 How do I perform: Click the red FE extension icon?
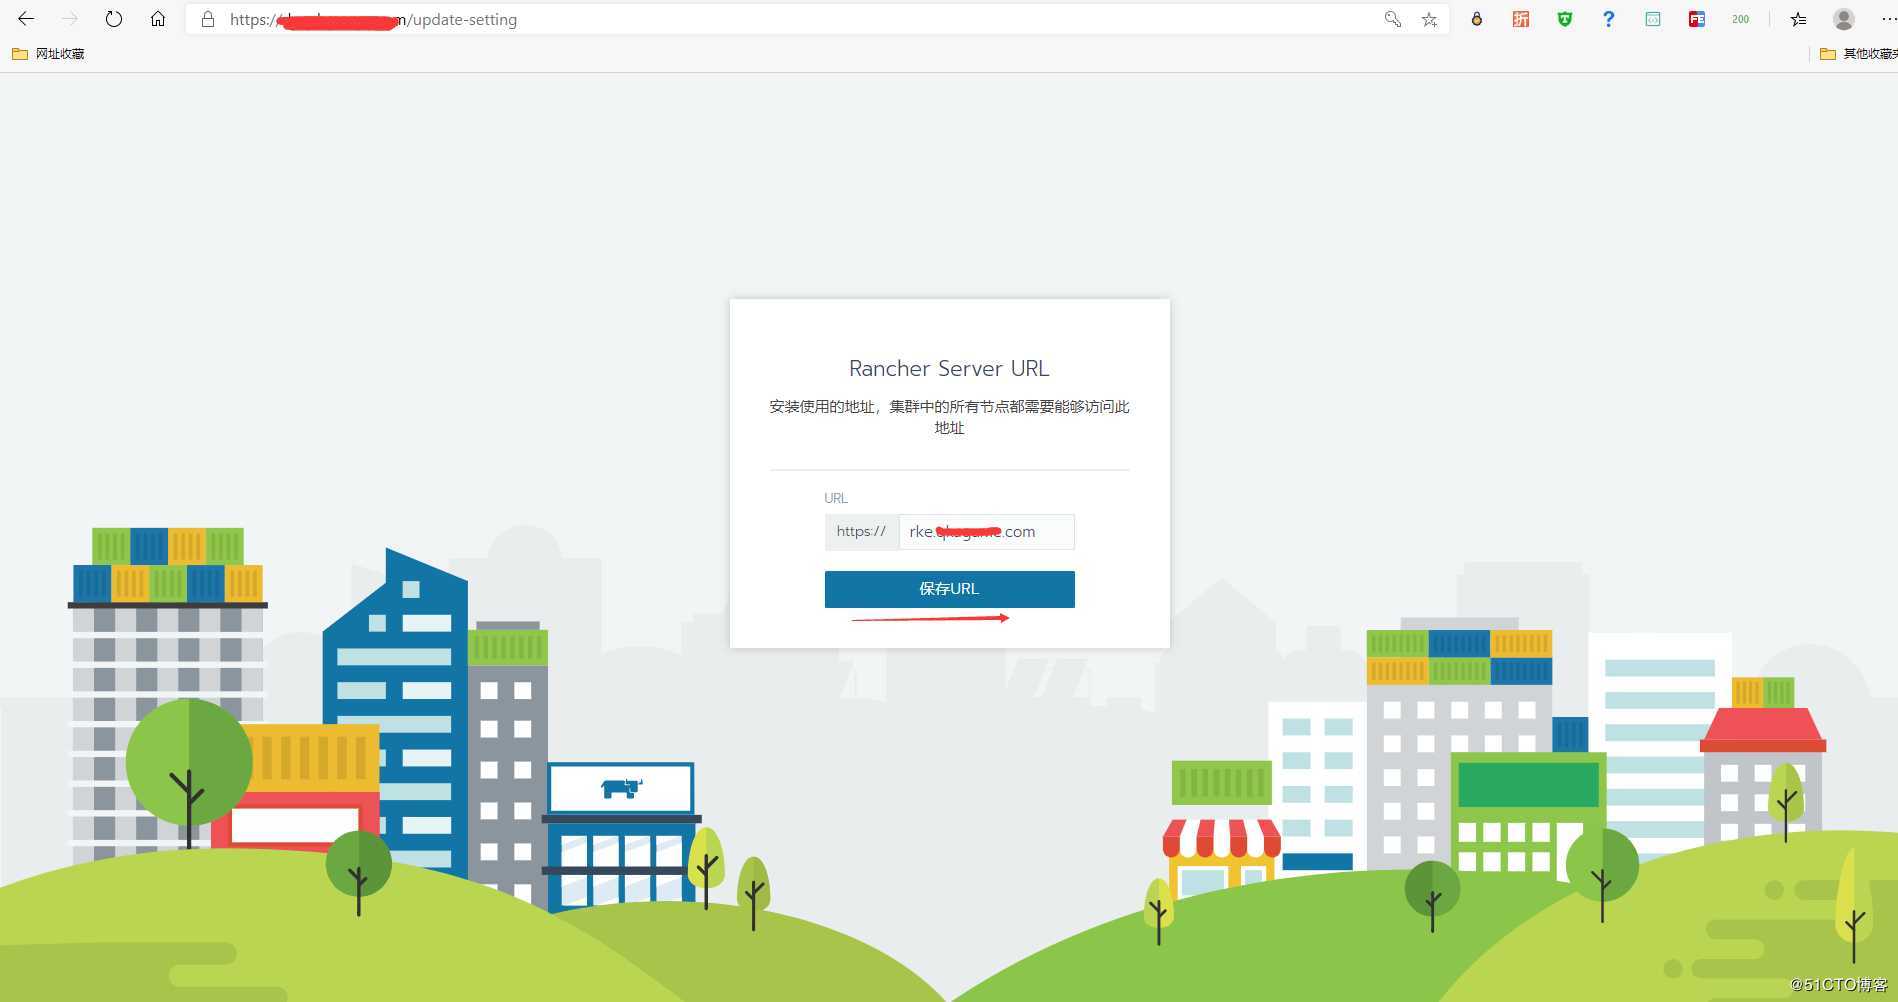coord(1697,19)
